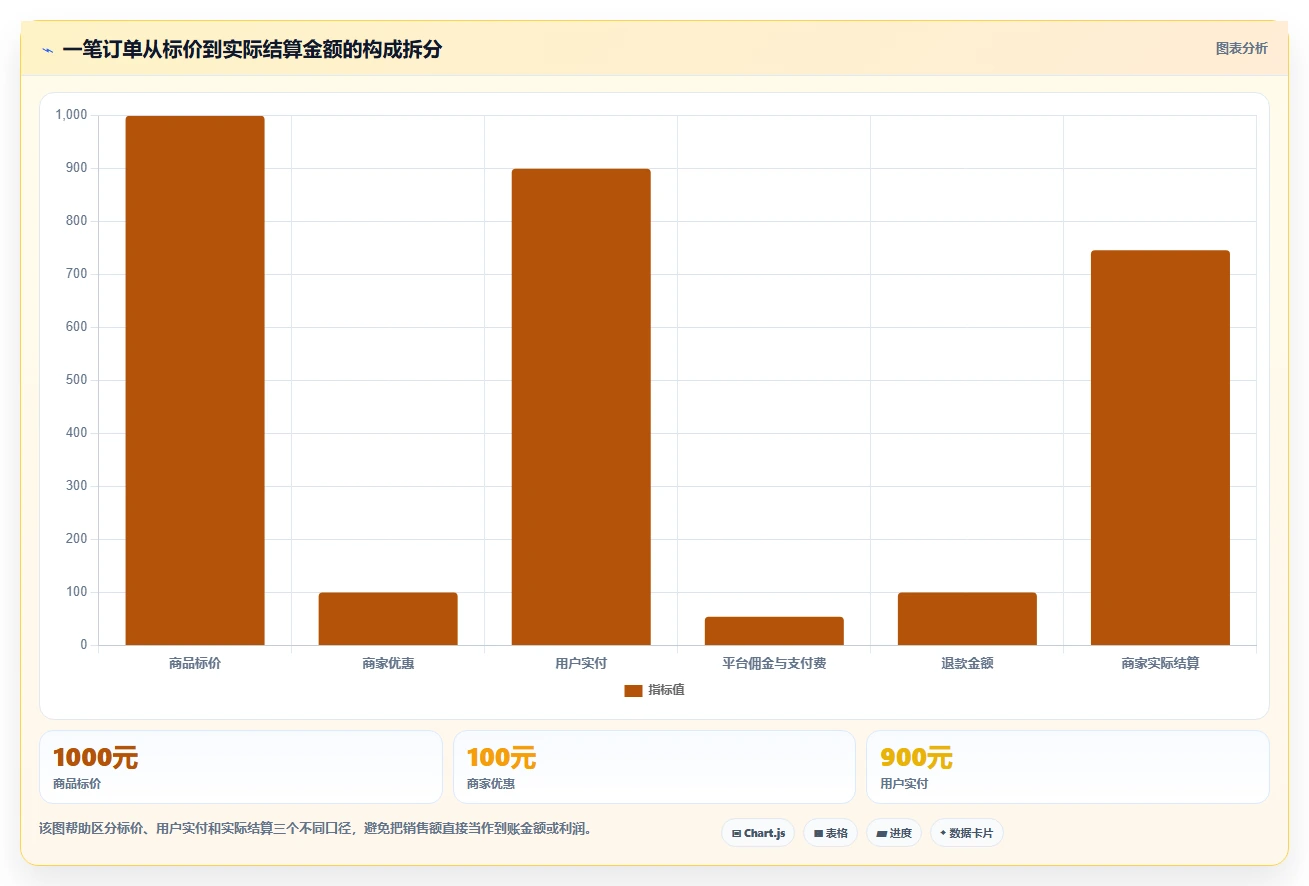This screenshot has width=1309, height=886.
Task: Click the 1,000 y-axis tick label
Action: pyautogui.click(x=72, y=115)
